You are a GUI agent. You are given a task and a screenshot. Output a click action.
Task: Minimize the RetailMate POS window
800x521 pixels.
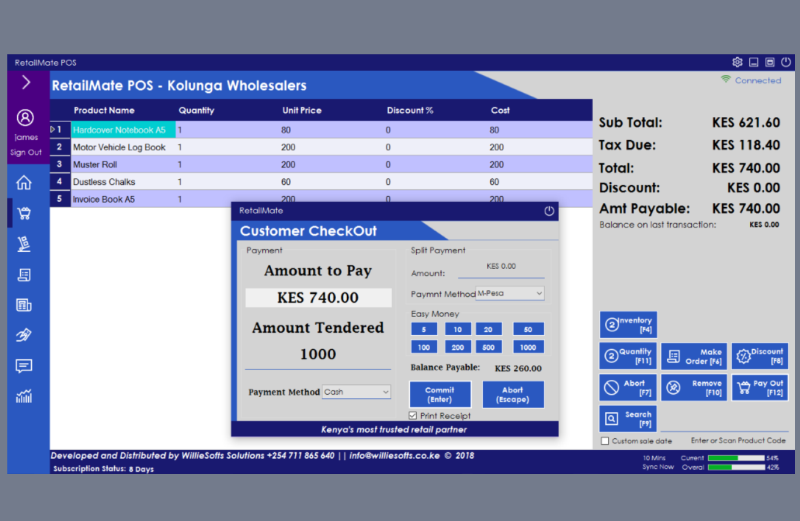pyautogui.click(x=754, y=62)
